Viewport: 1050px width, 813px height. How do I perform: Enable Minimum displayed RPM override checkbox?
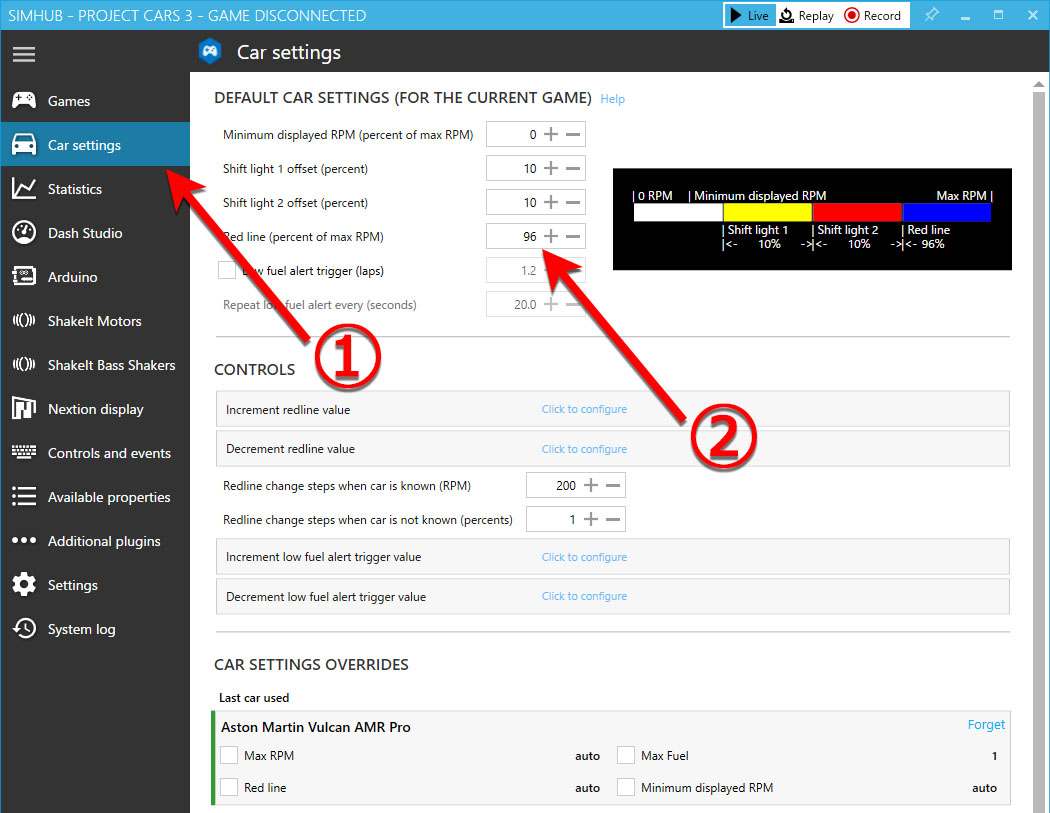[626, 787]
